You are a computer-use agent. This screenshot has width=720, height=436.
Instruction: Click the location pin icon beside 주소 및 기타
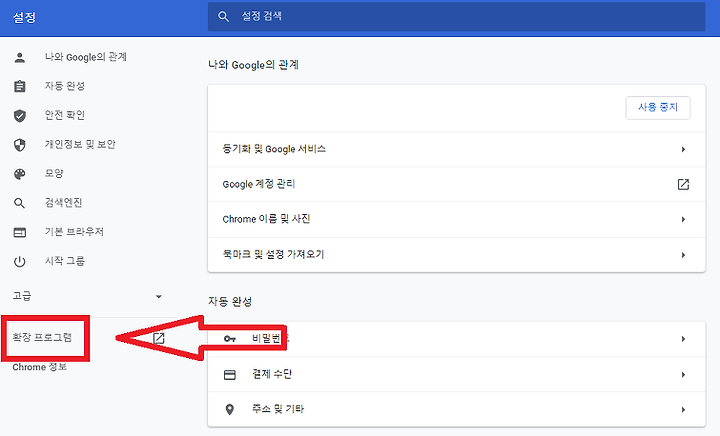[230, 409]
